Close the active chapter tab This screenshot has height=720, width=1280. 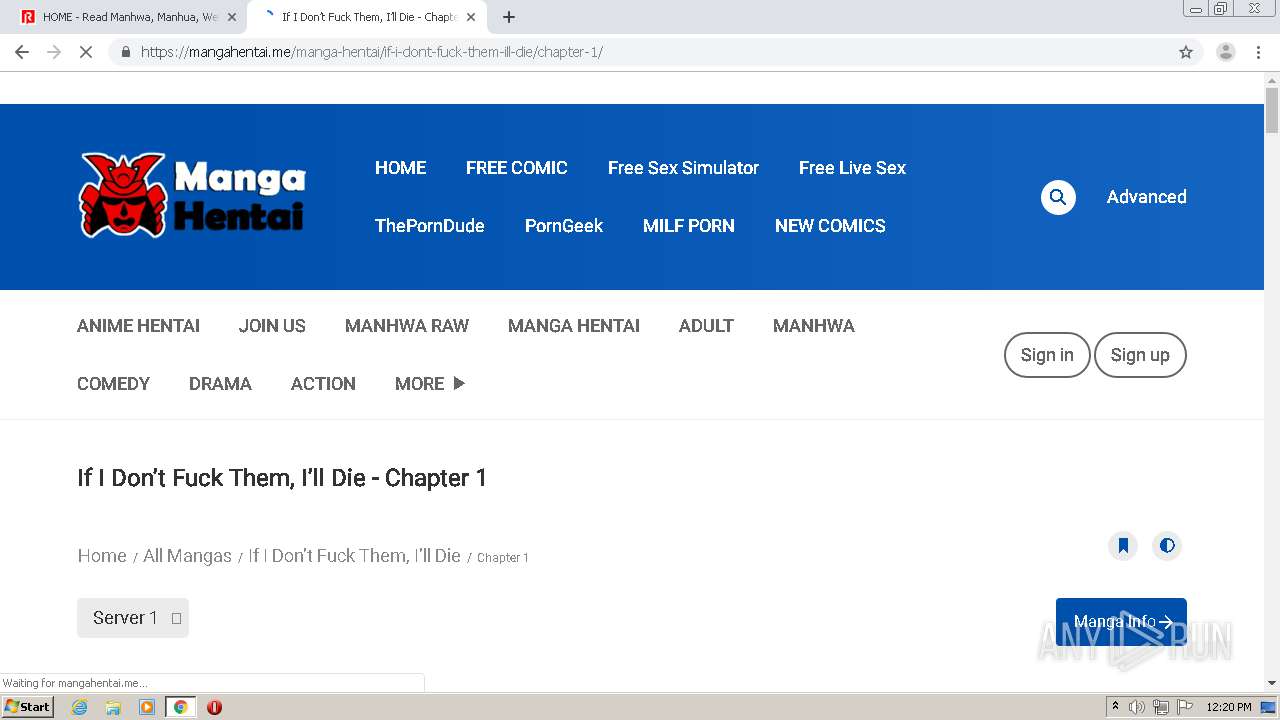coord(471,17)
